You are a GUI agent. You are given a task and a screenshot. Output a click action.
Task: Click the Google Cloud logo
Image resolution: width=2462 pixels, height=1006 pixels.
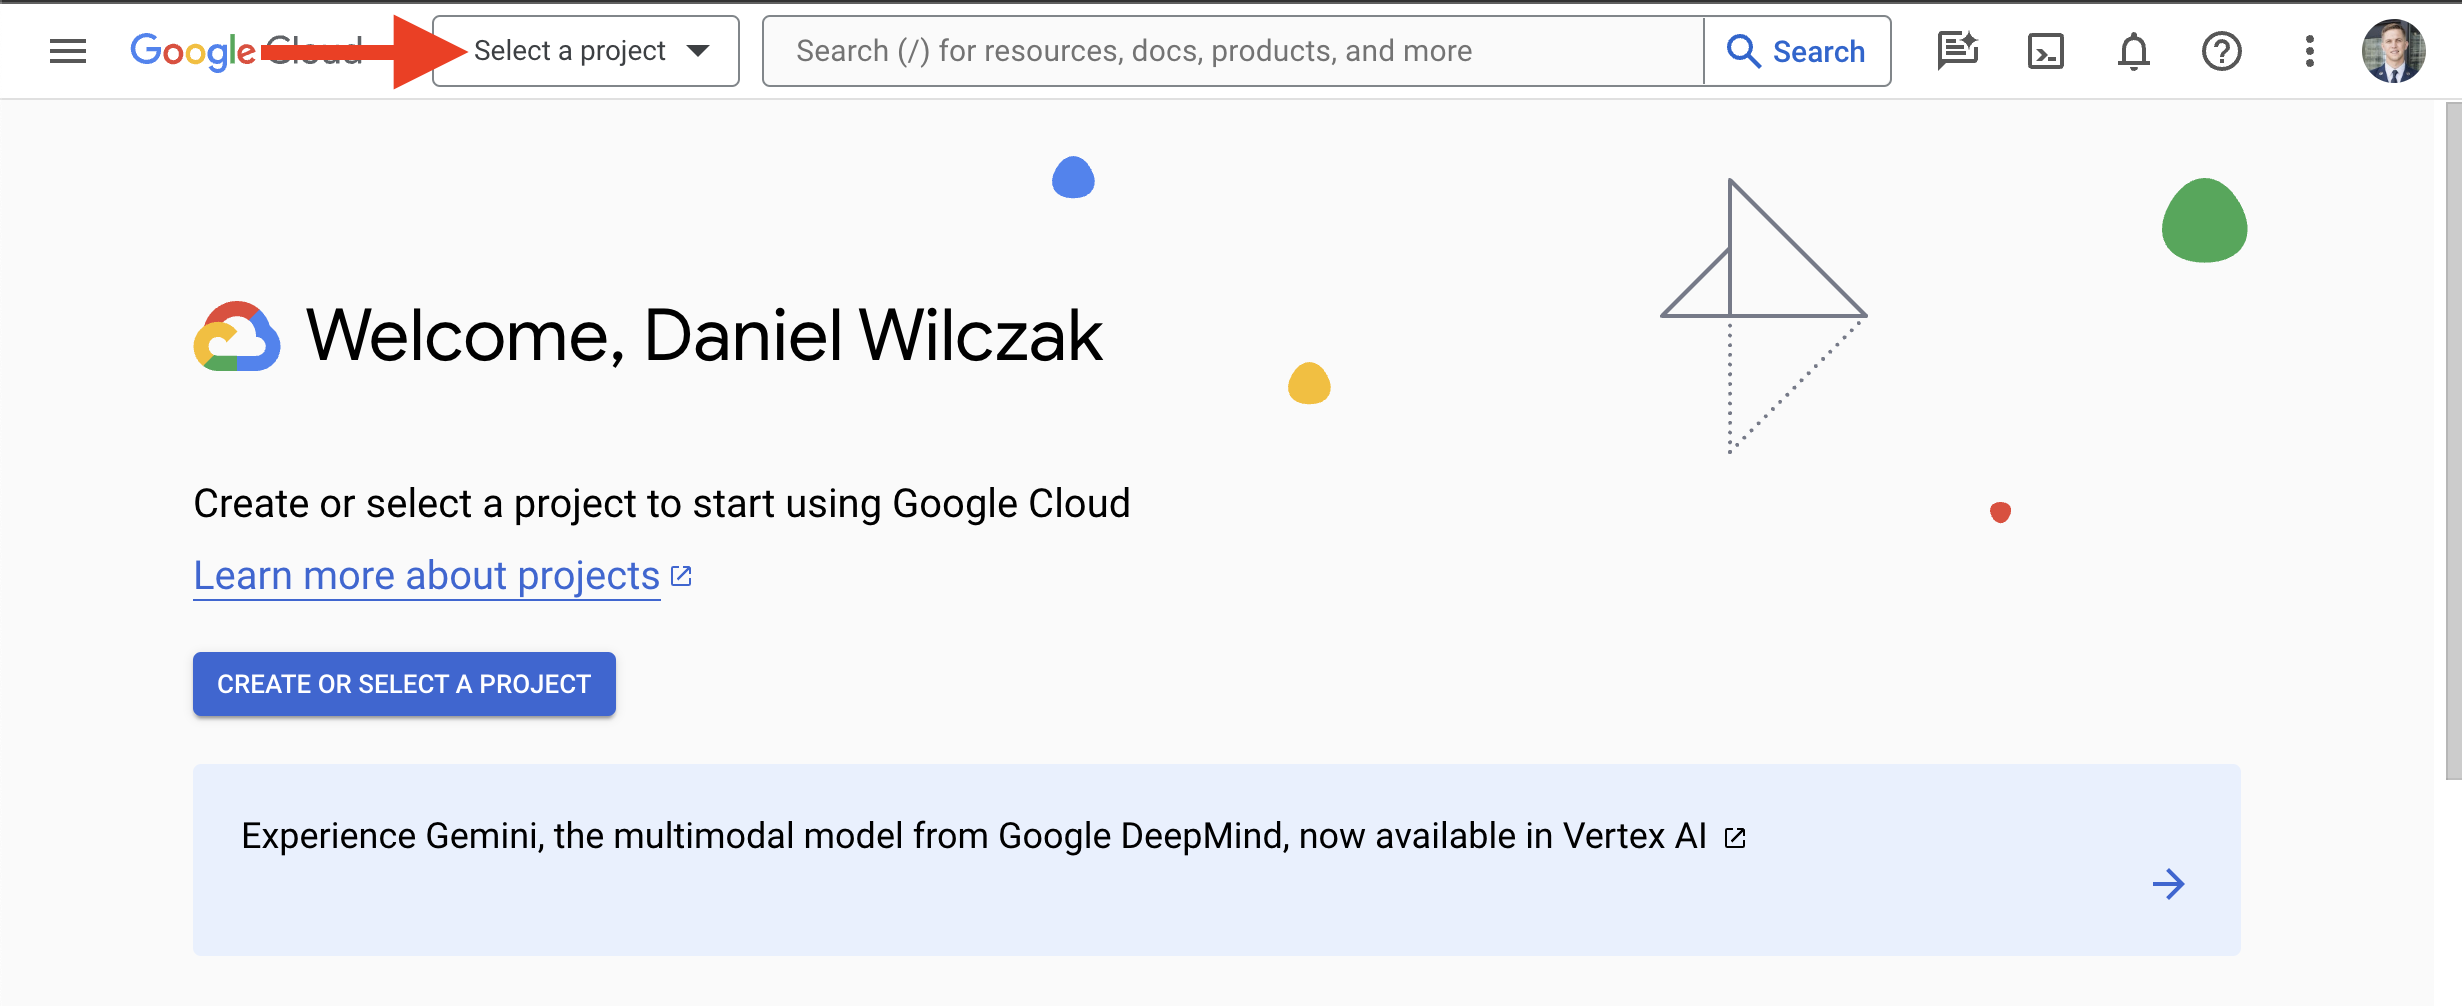click(x=246, y=51)
